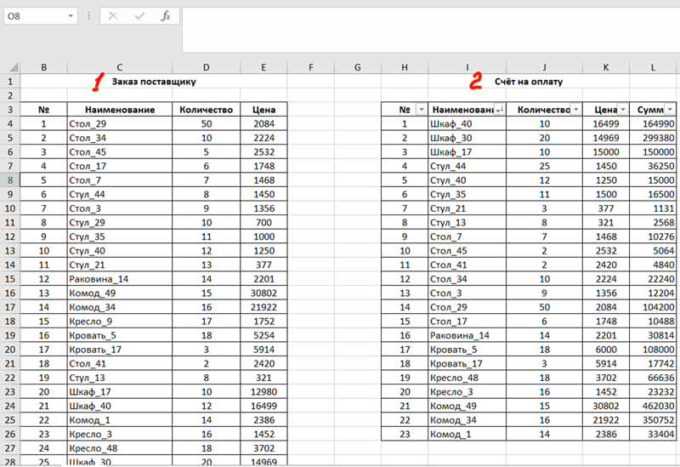Image resolution: width=680 pixels, height=467 pixels.
Task: Click the confirm checkmark formula bar icon
Action: pos(139,16)
